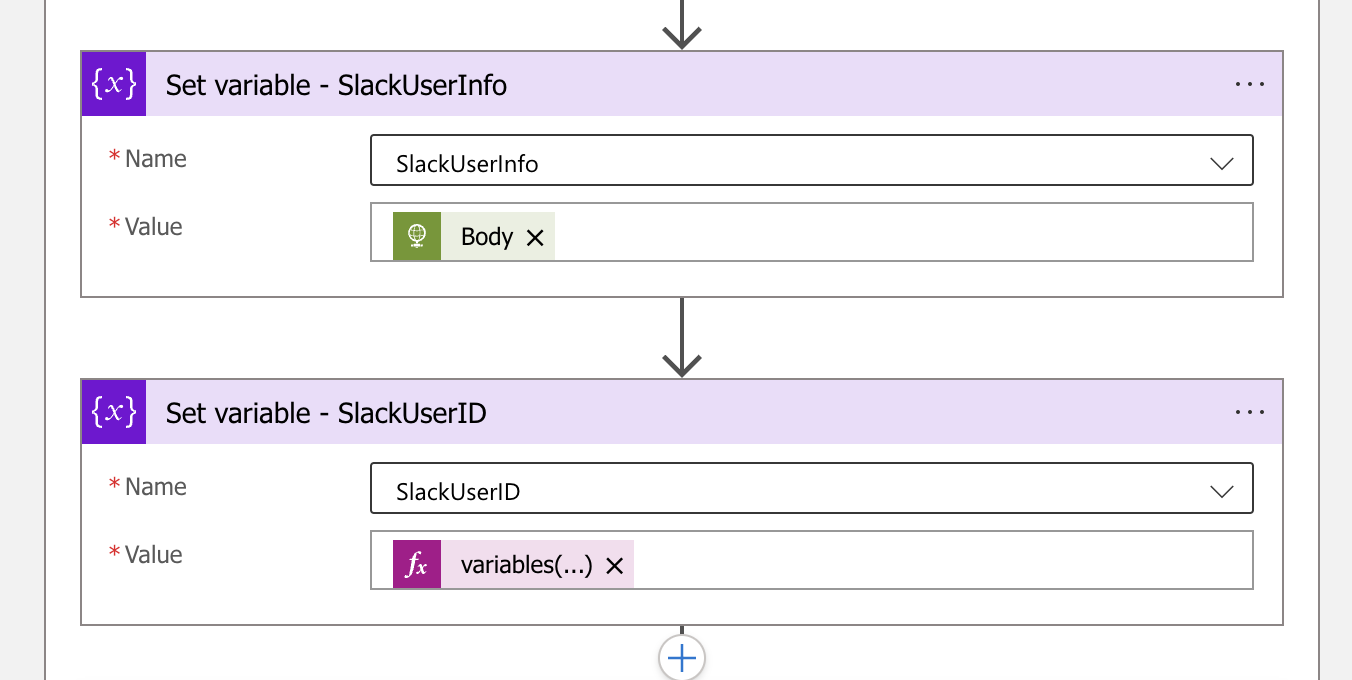The height and width of the screenshot is (680, 1352).
Task: Click empty space in SlackUserInfo Value field
Action: pos(900,233)
